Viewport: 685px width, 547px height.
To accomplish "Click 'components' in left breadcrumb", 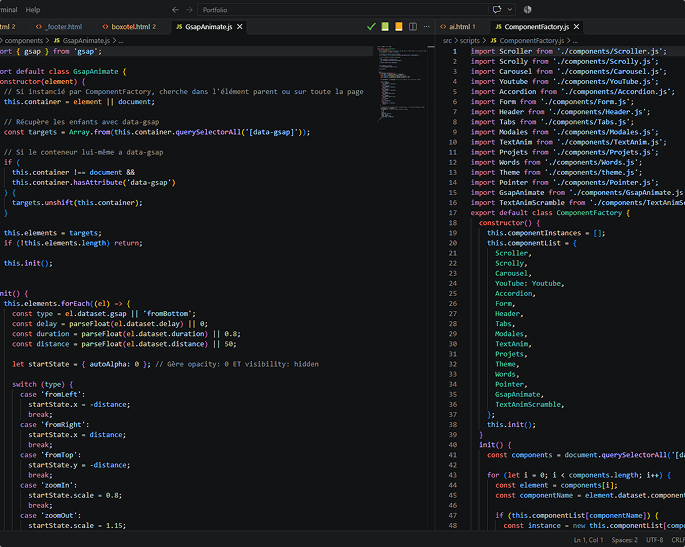I will pos(24,41).
